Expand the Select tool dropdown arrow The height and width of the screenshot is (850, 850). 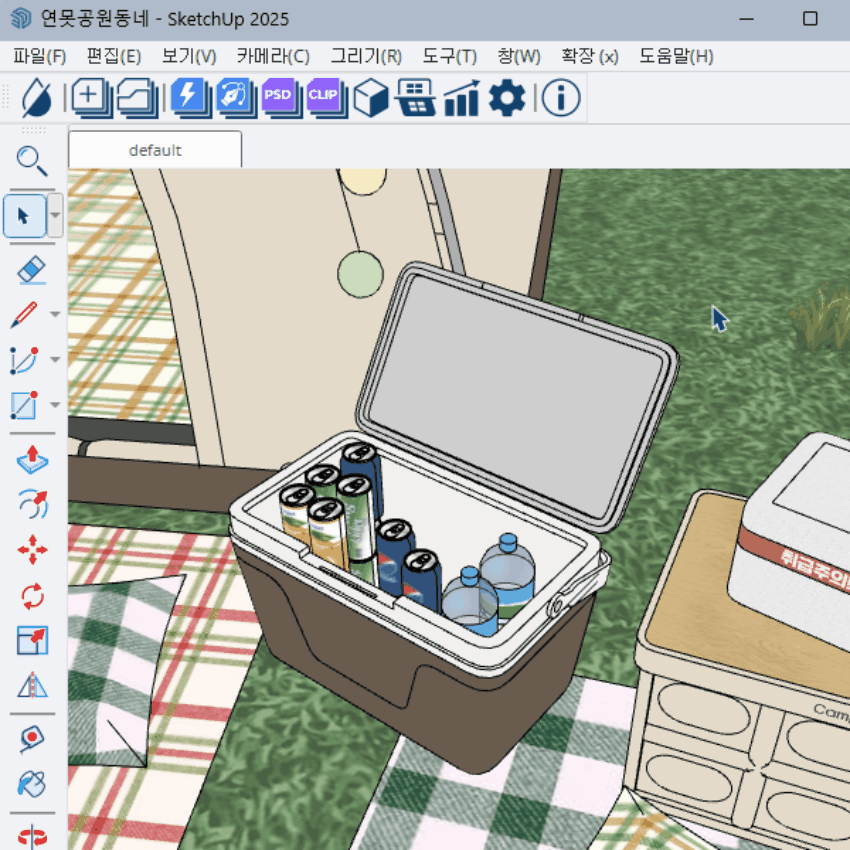[55, 215]
